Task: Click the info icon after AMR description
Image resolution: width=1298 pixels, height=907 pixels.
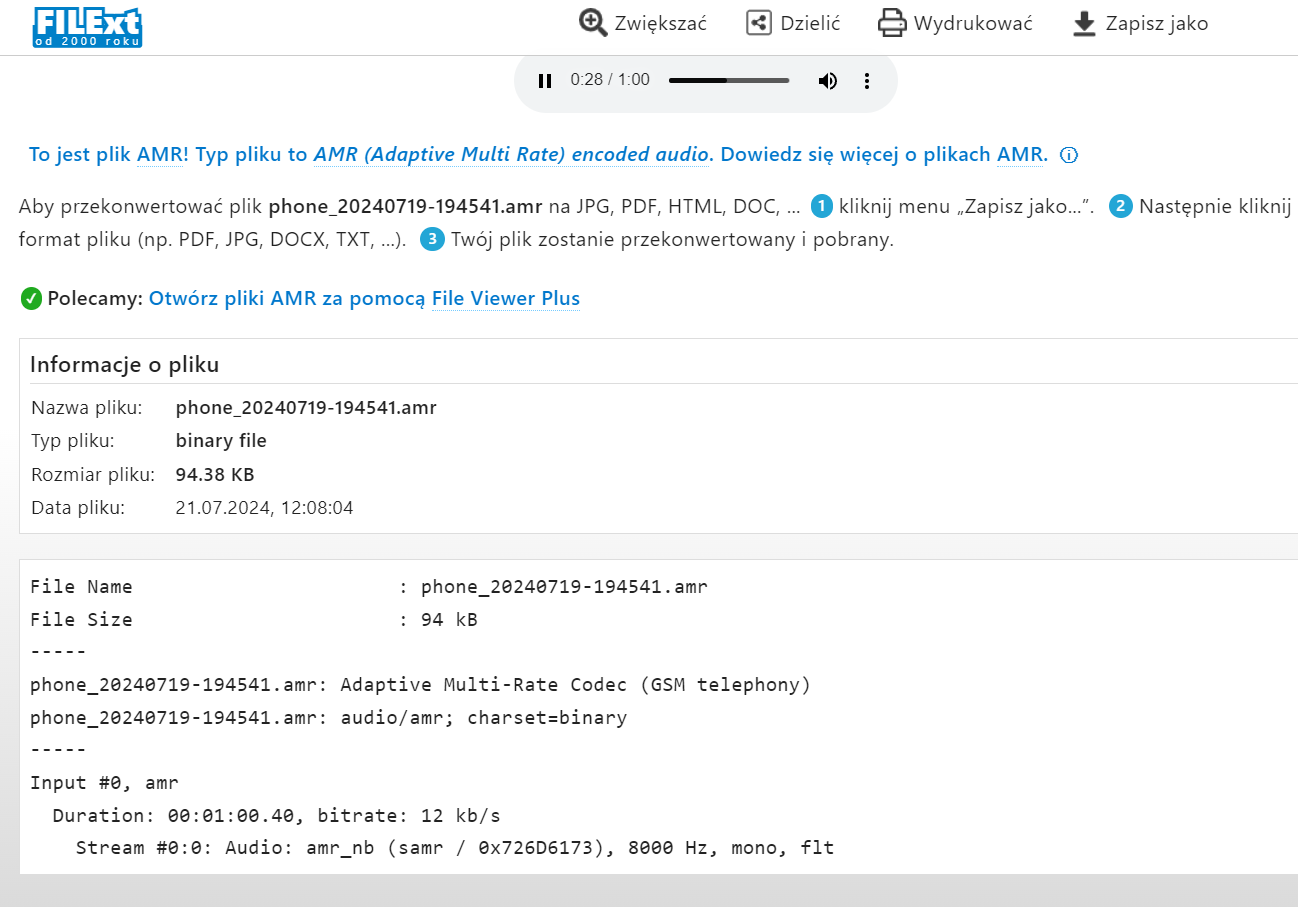Action: 1069,155
